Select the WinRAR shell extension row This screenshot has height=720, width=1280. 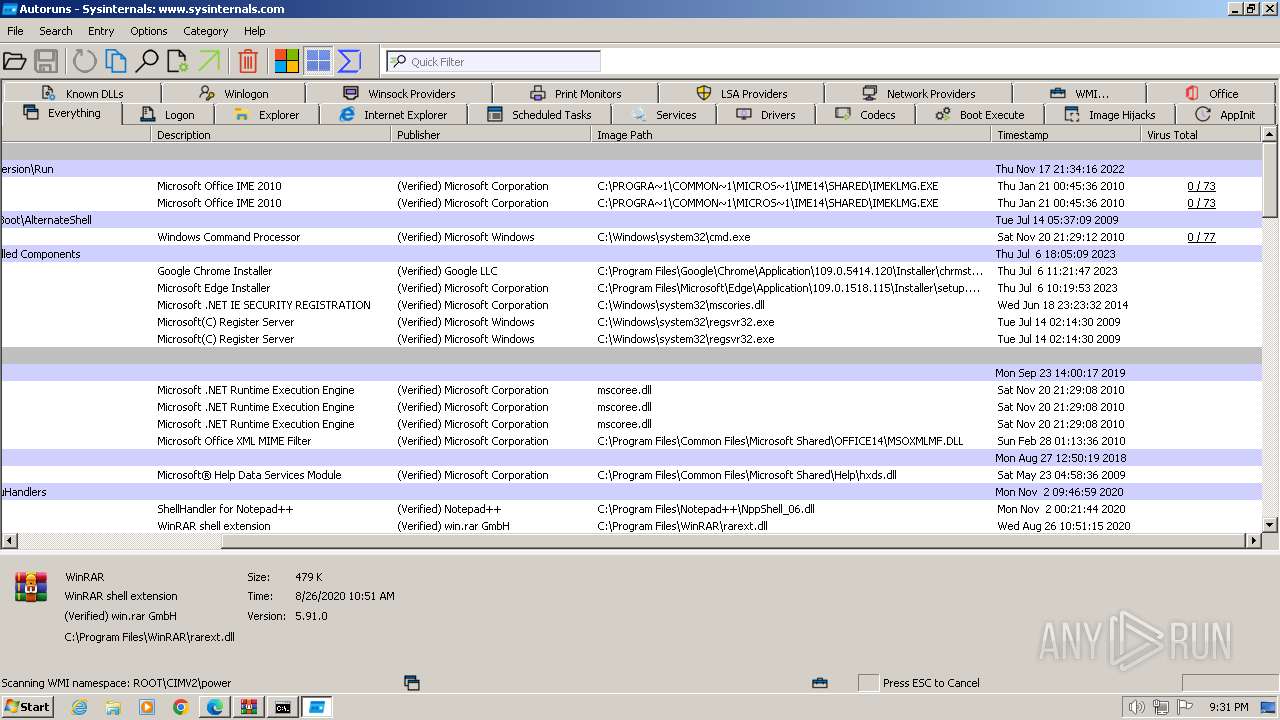632,526
